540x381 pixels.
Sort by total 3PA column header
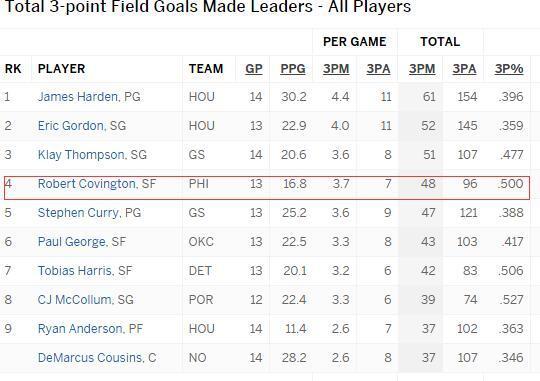tap(464, 69)
